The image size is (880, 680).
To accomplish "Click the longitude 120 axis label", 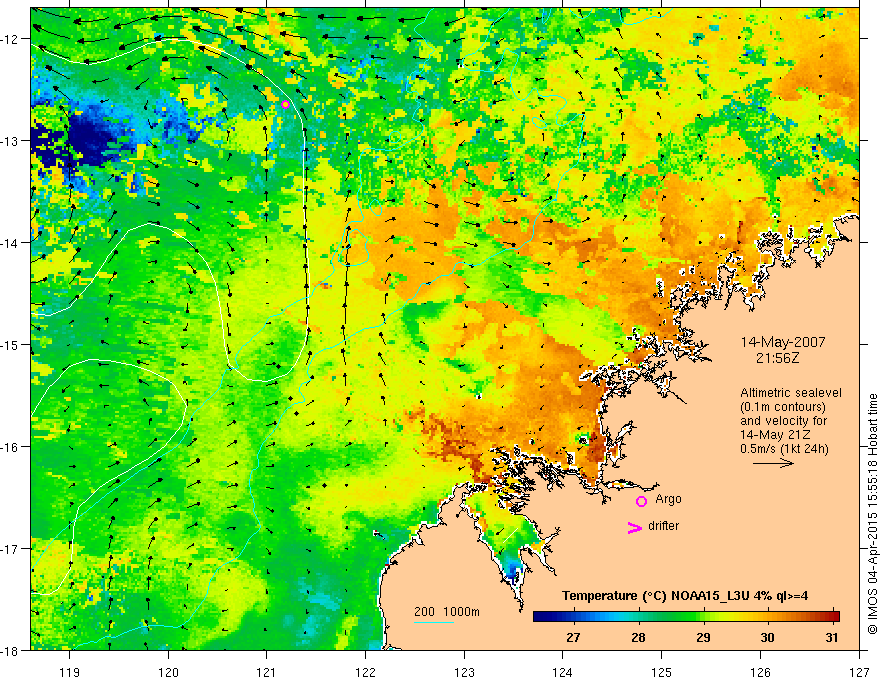I will [168, 672].
